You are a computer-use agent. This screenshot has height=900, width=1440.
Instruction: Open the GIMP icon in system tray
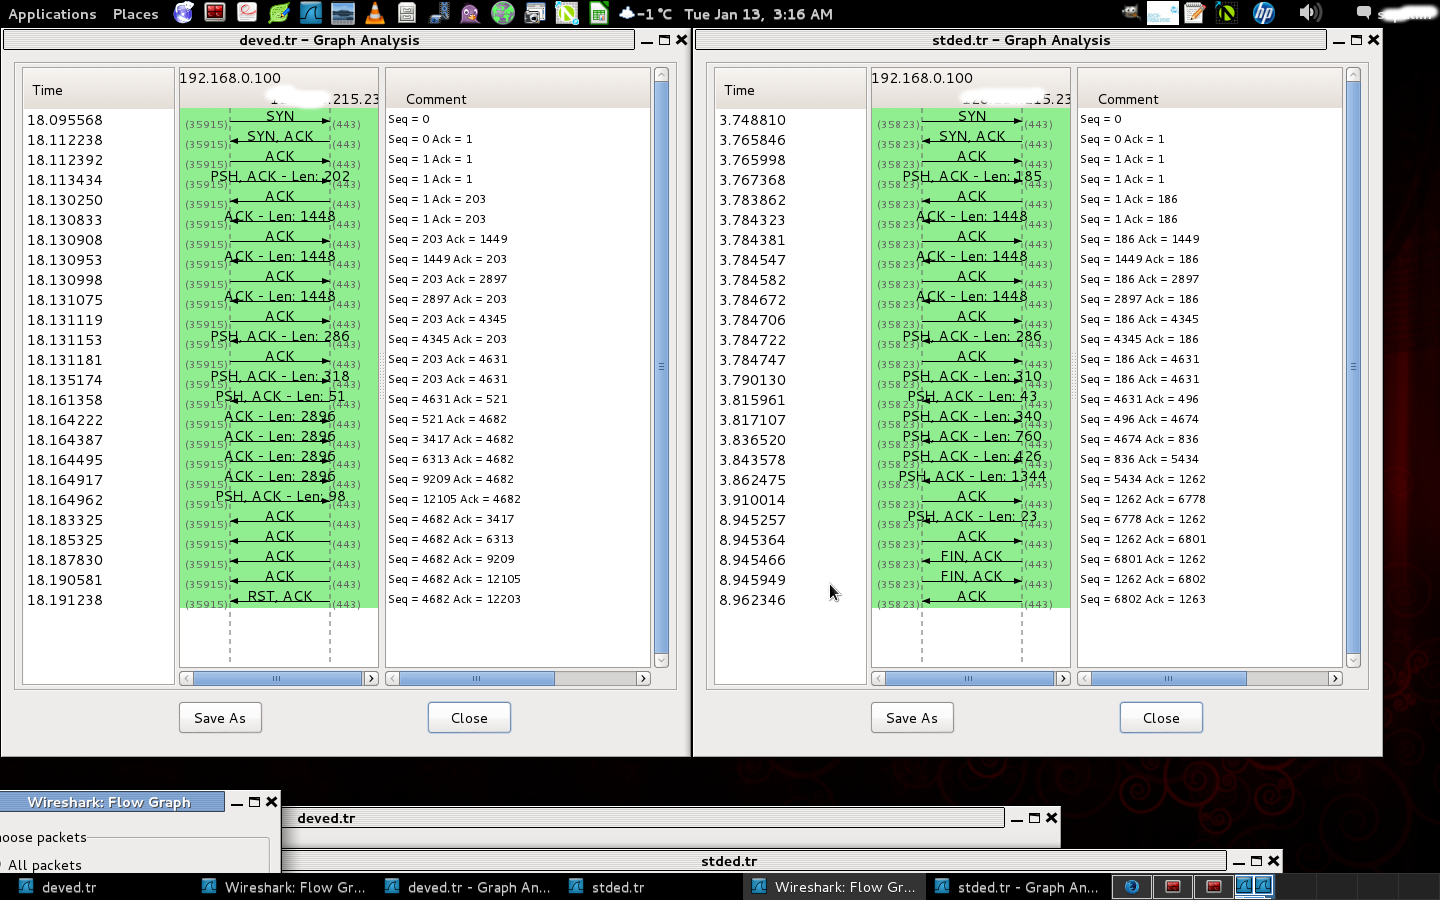[x=1130, y=13]
